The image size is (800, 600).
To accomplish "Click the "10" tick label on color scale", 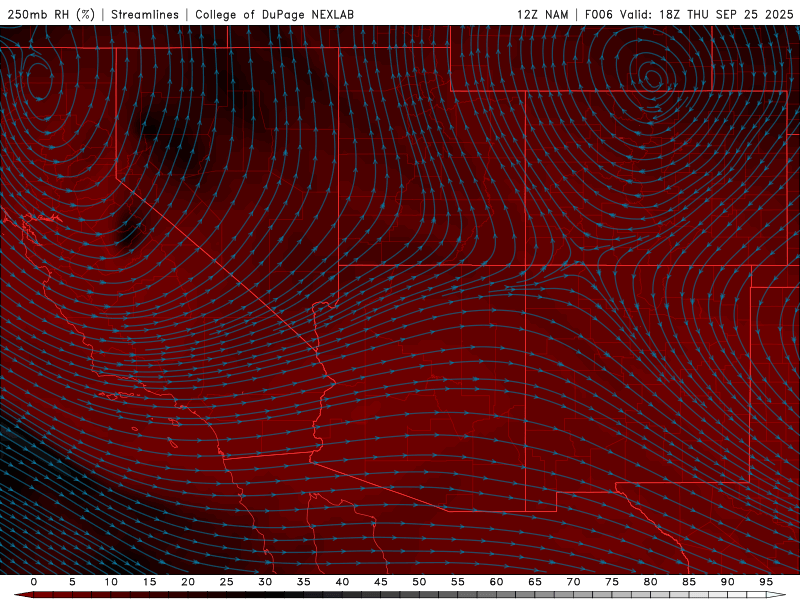I will (111, 582).
